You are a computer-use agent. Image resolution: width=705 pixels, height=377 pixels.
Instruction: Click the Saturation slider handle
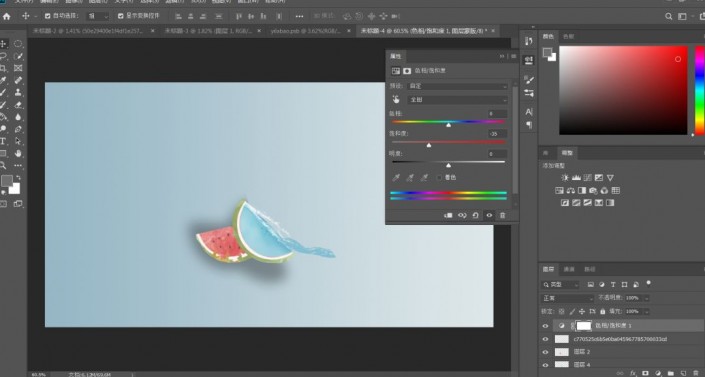[x=429, y=145]
